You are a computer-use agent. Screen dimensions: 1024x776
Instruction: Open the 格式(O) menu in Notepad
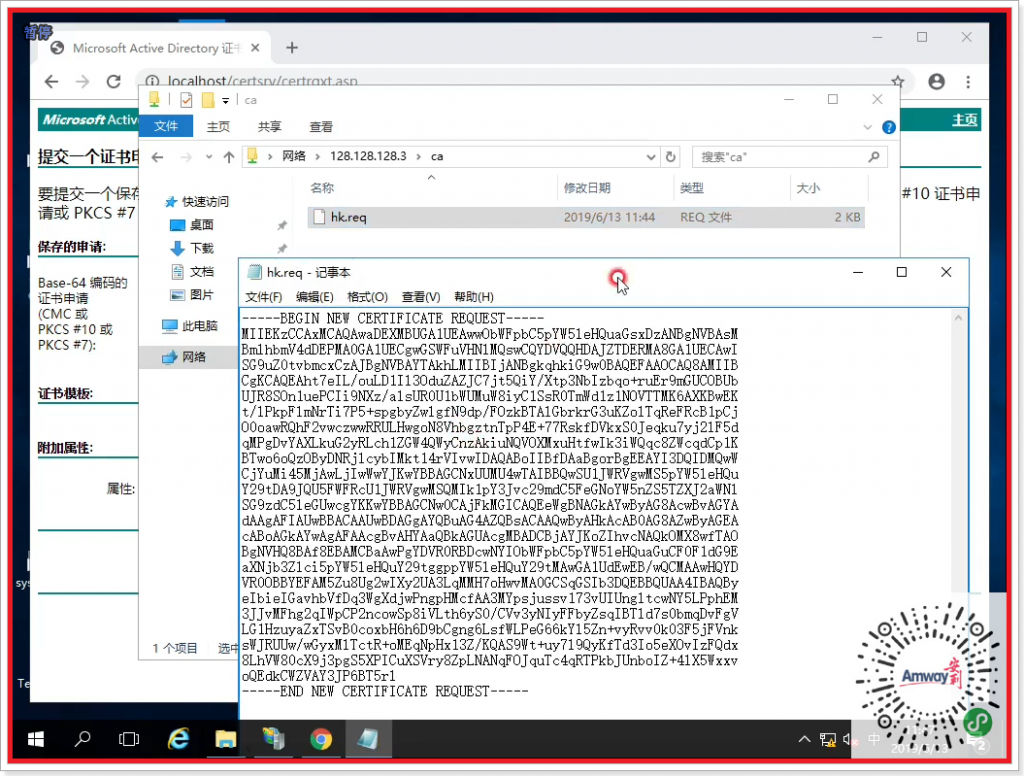(x=367, y=297)
